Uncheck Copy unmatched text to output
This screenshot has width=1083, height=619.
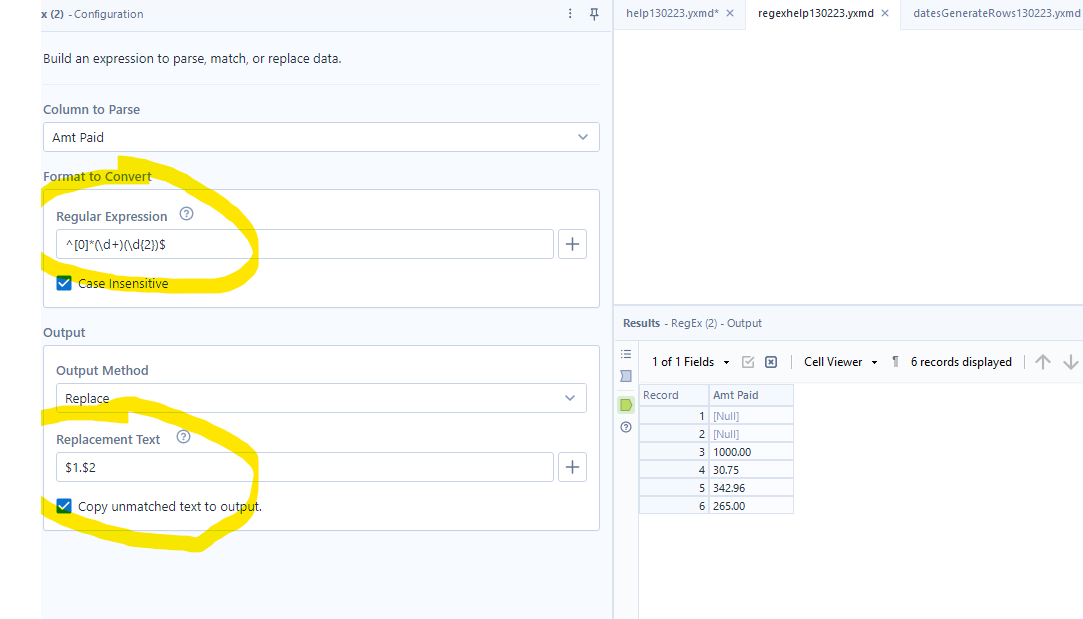click(63, 506)
